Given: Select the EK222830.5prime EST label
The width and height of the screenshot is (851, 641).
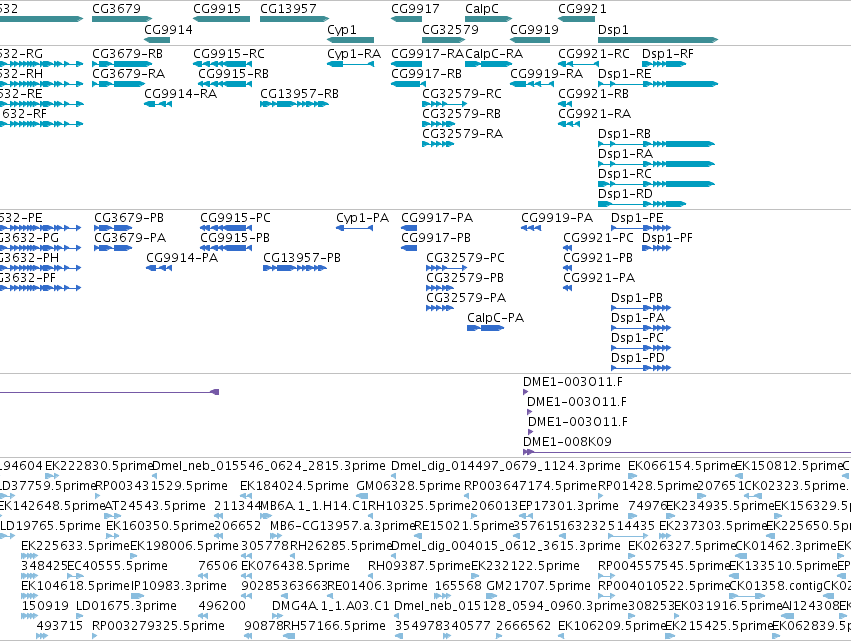Looking at the screenshot, I should point(99,466).
